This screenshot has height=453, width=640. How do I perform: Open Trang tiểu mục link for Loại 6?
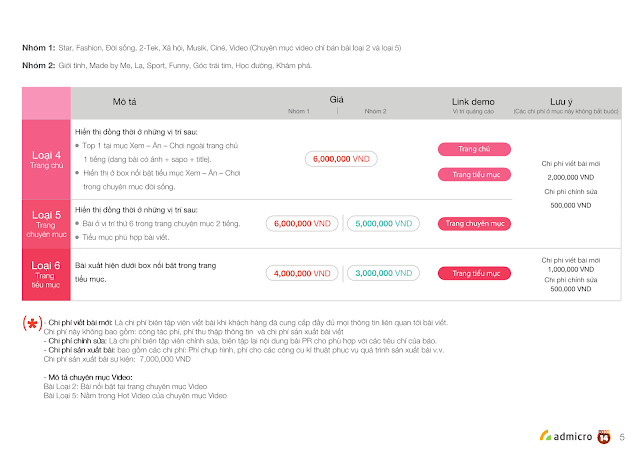pyautogui.click(x=474, y=273)
